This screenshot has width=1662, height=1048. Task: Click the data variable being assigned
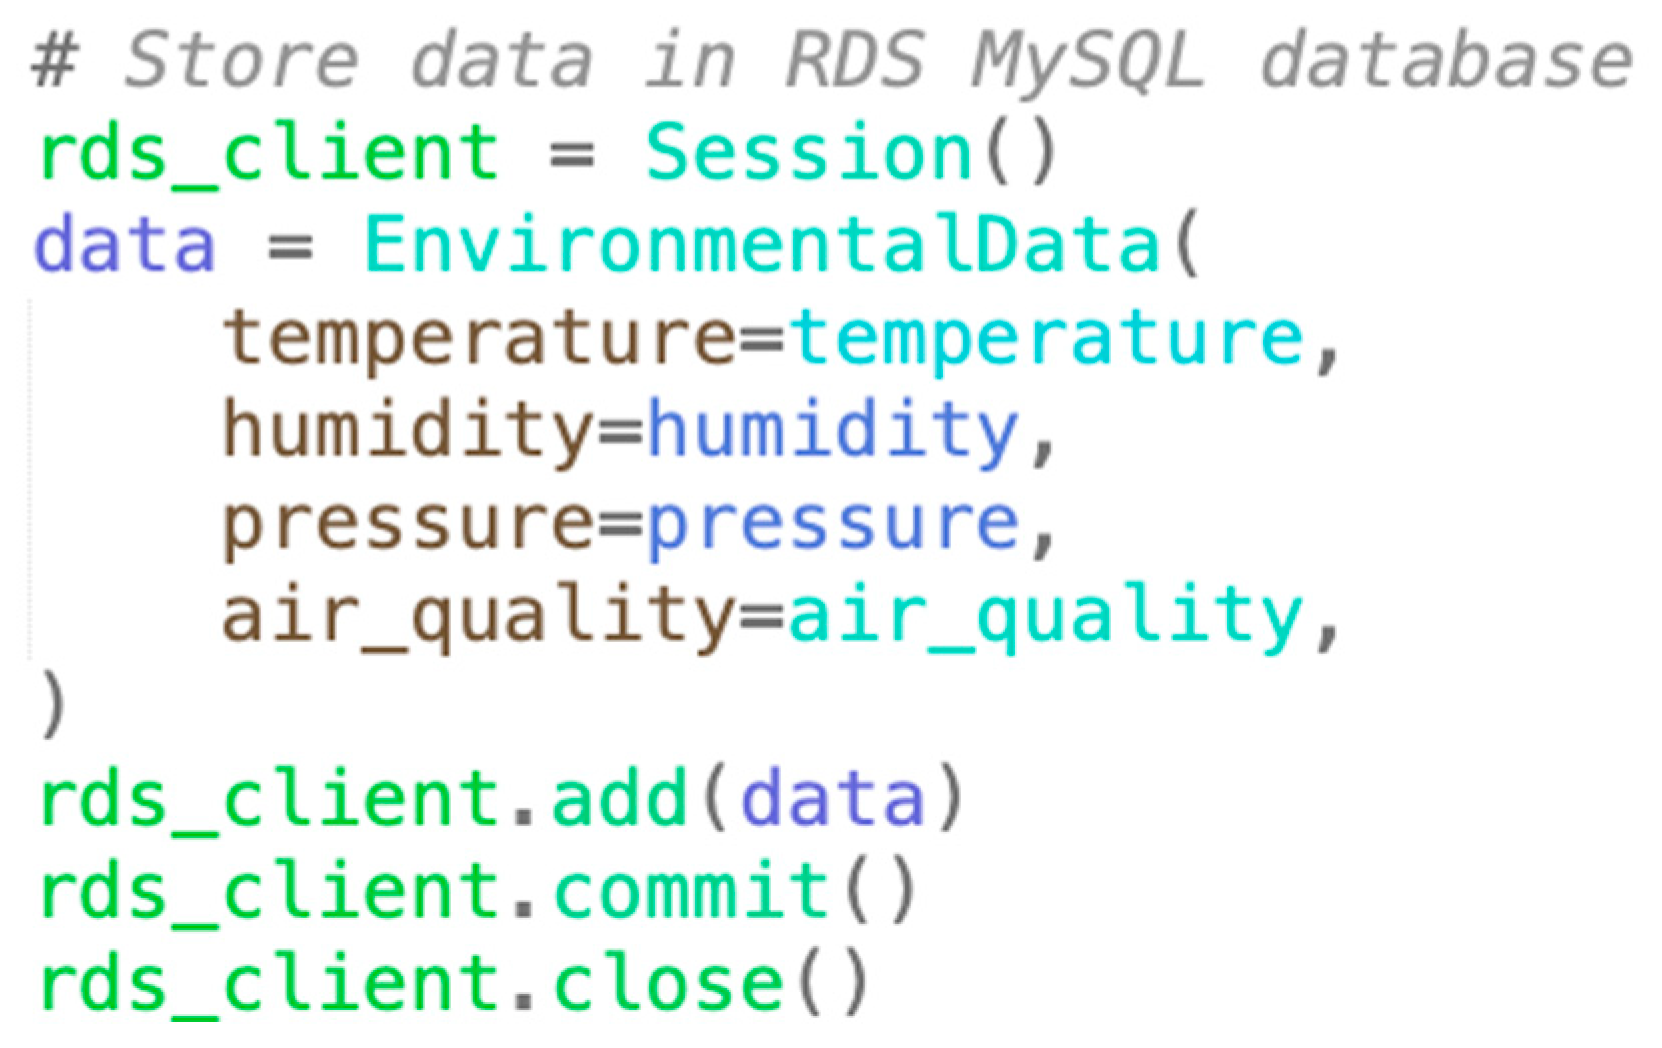pyautogui.click(x=125, y=245)
